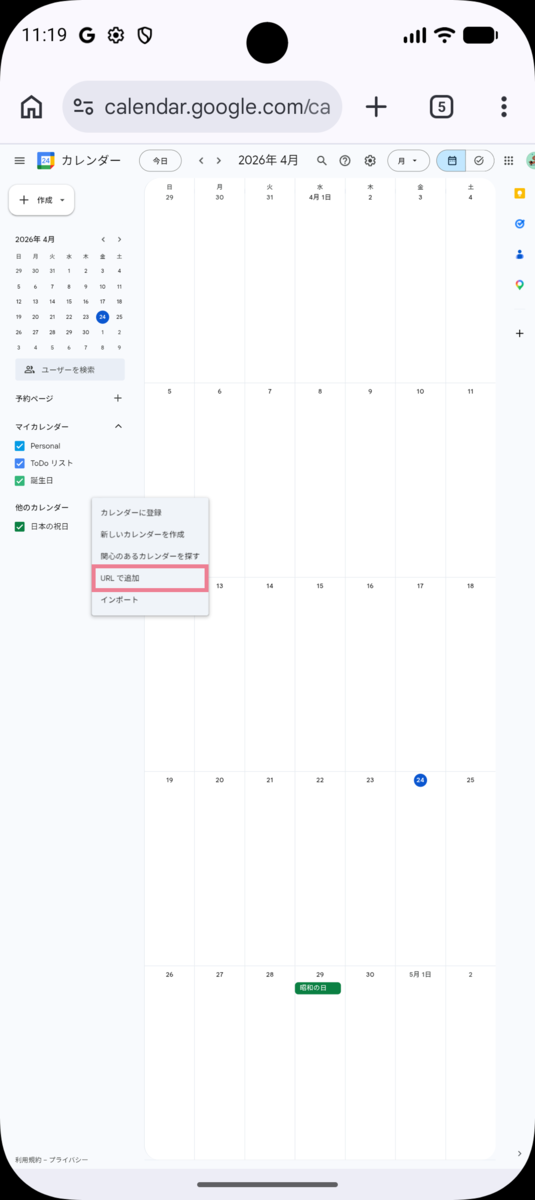The height and width of the screenshot is (1200, 535).
Task: Click in the ユーザーを検索 field
Action: coord(70,369)
